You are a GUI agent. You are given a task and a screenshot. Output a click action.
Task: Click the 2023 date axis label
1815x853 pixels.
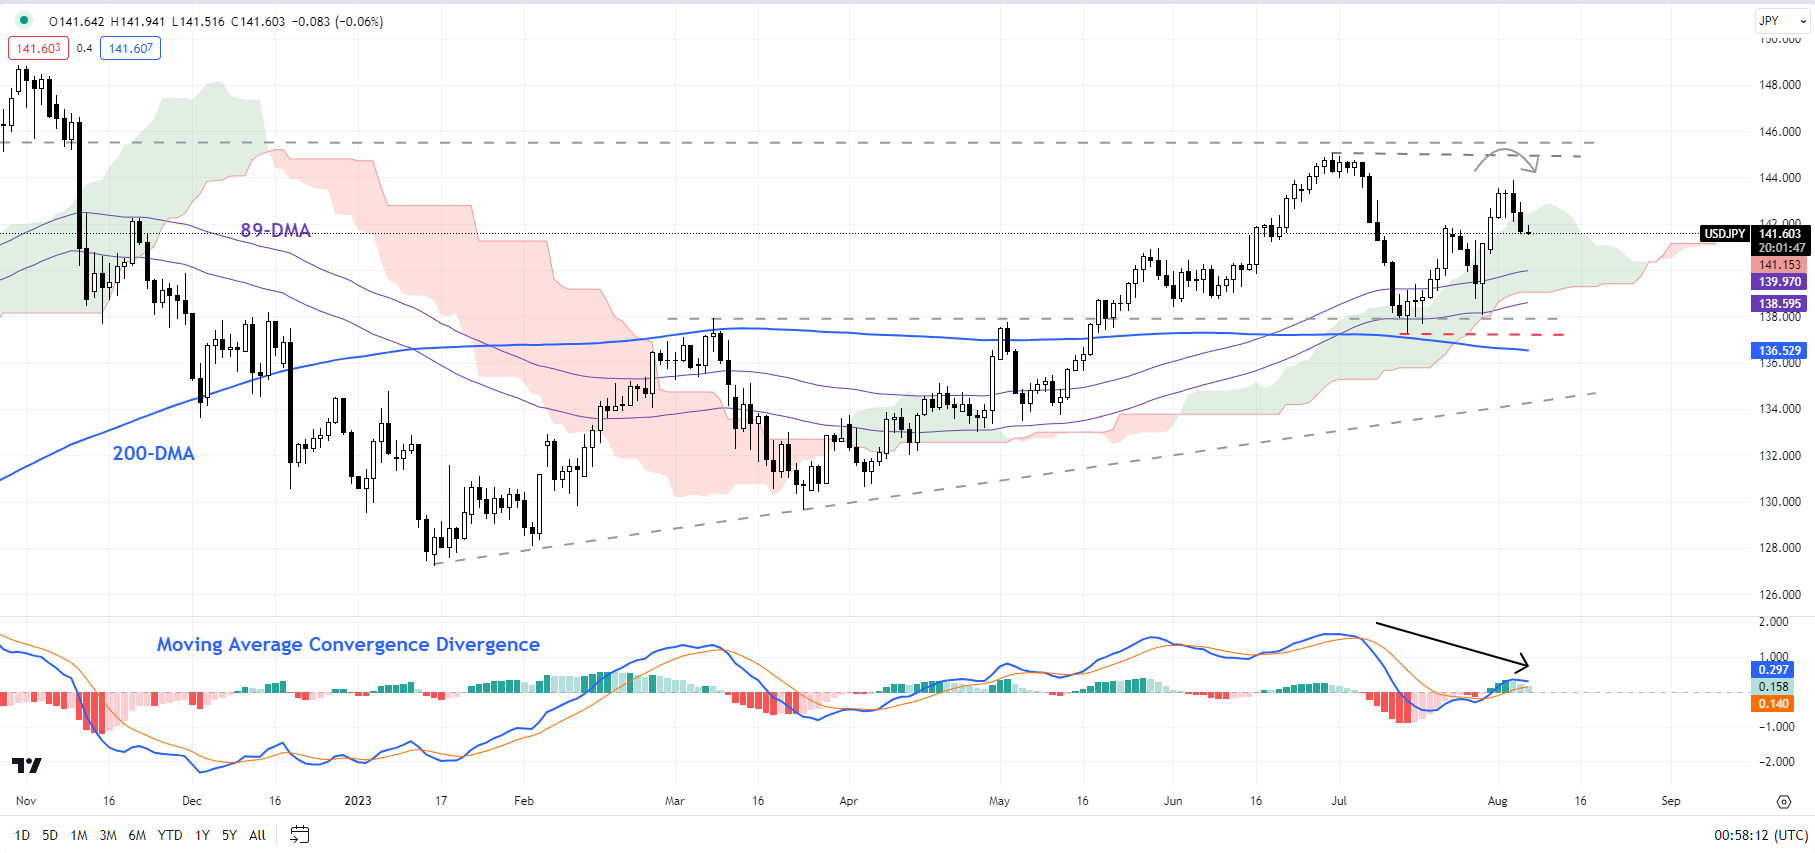[357, 801]
